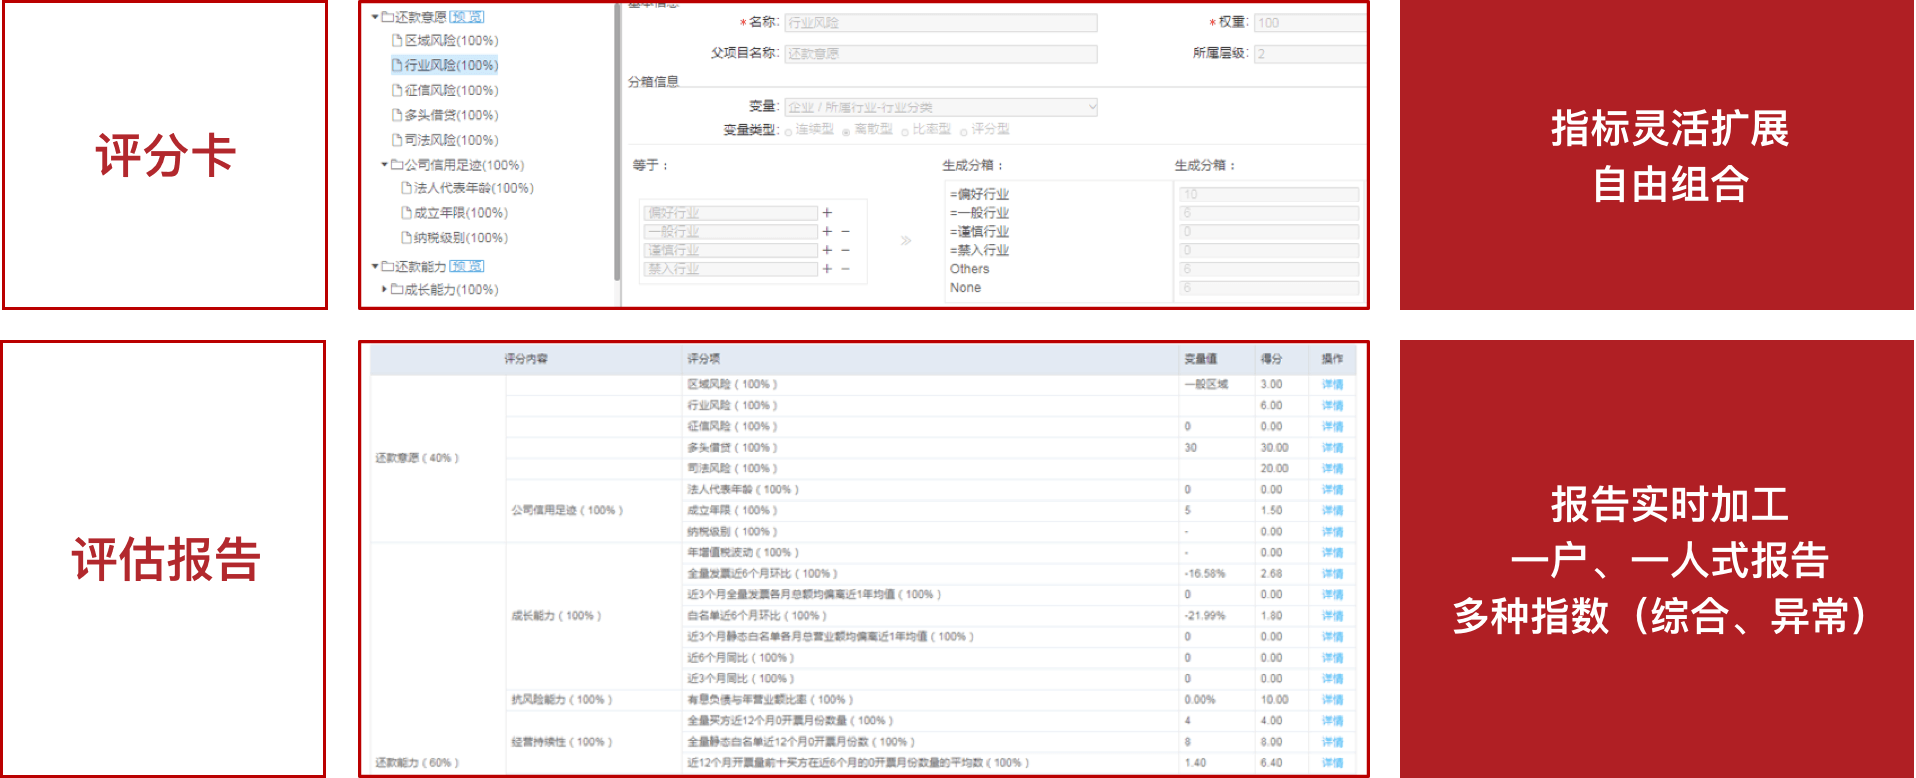Click the double-arrow generate bins icon

click(905, 240)
